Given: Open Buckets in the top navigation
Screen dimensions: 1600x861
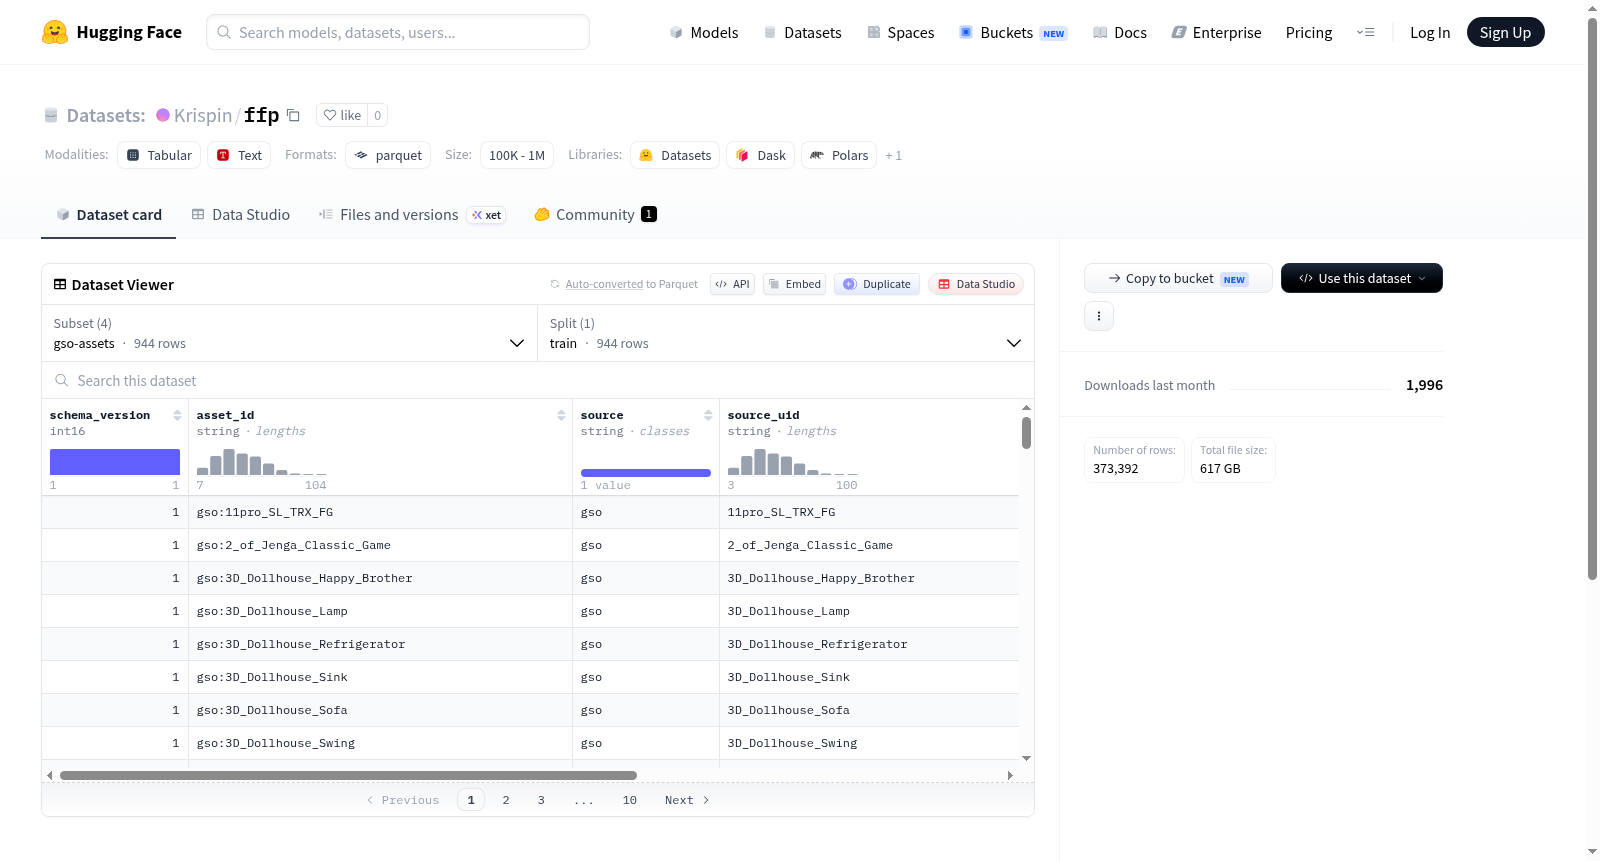Looking at the screenshot, I should (x=1013, y=32).
